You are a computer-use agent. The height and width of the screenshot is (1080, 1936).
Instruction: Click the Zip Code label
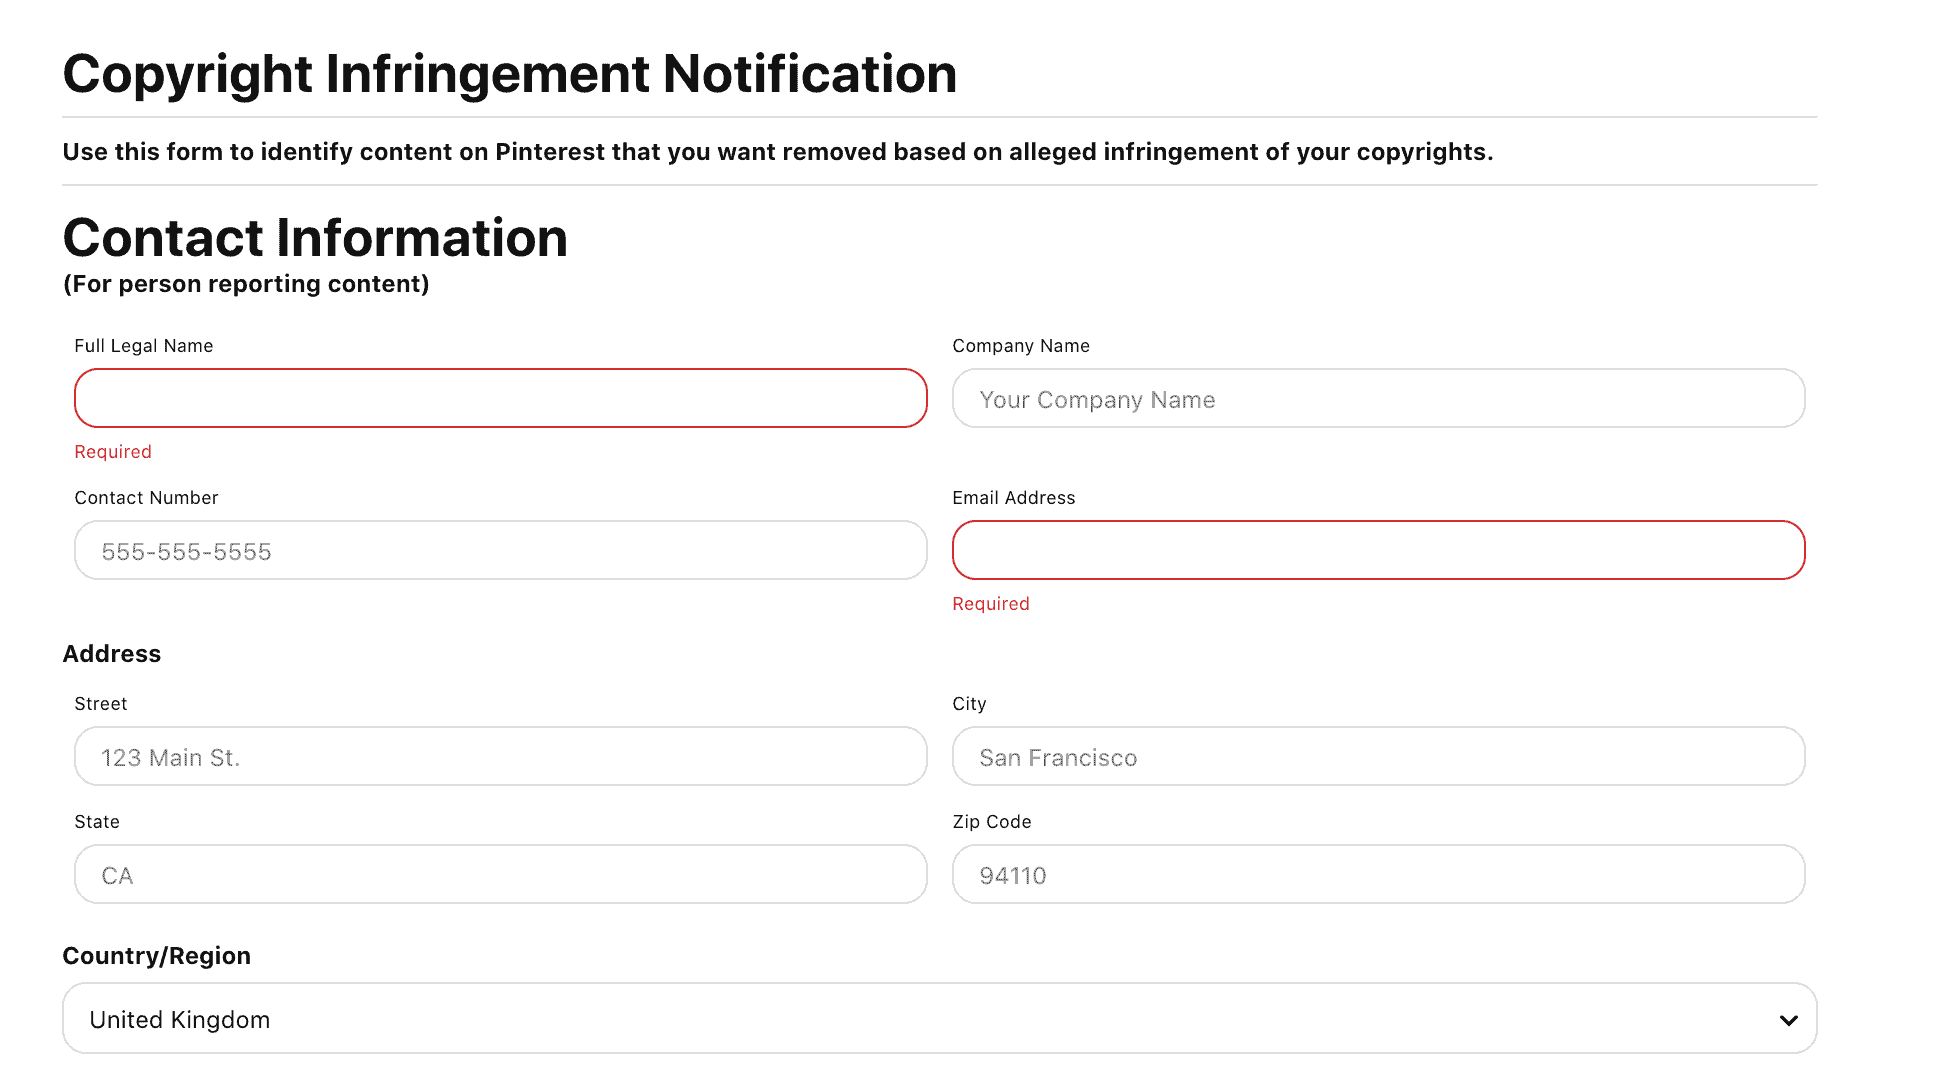click(992, 822)
